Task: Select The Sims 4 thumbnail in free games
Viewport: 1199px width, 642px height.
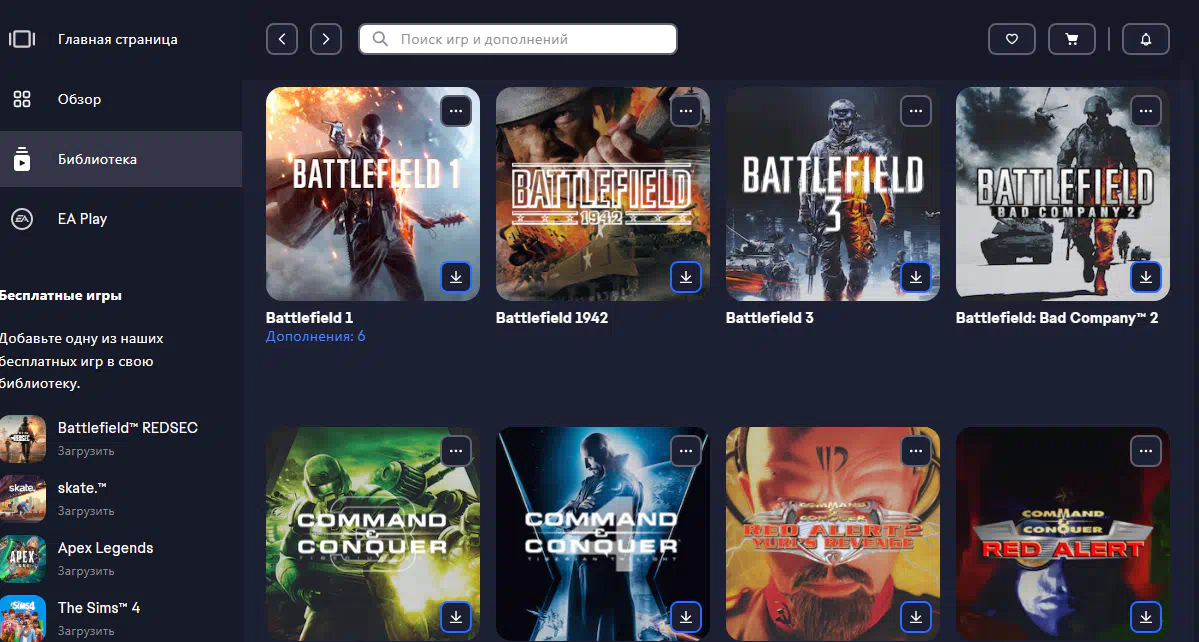Action: click(22, 617)
